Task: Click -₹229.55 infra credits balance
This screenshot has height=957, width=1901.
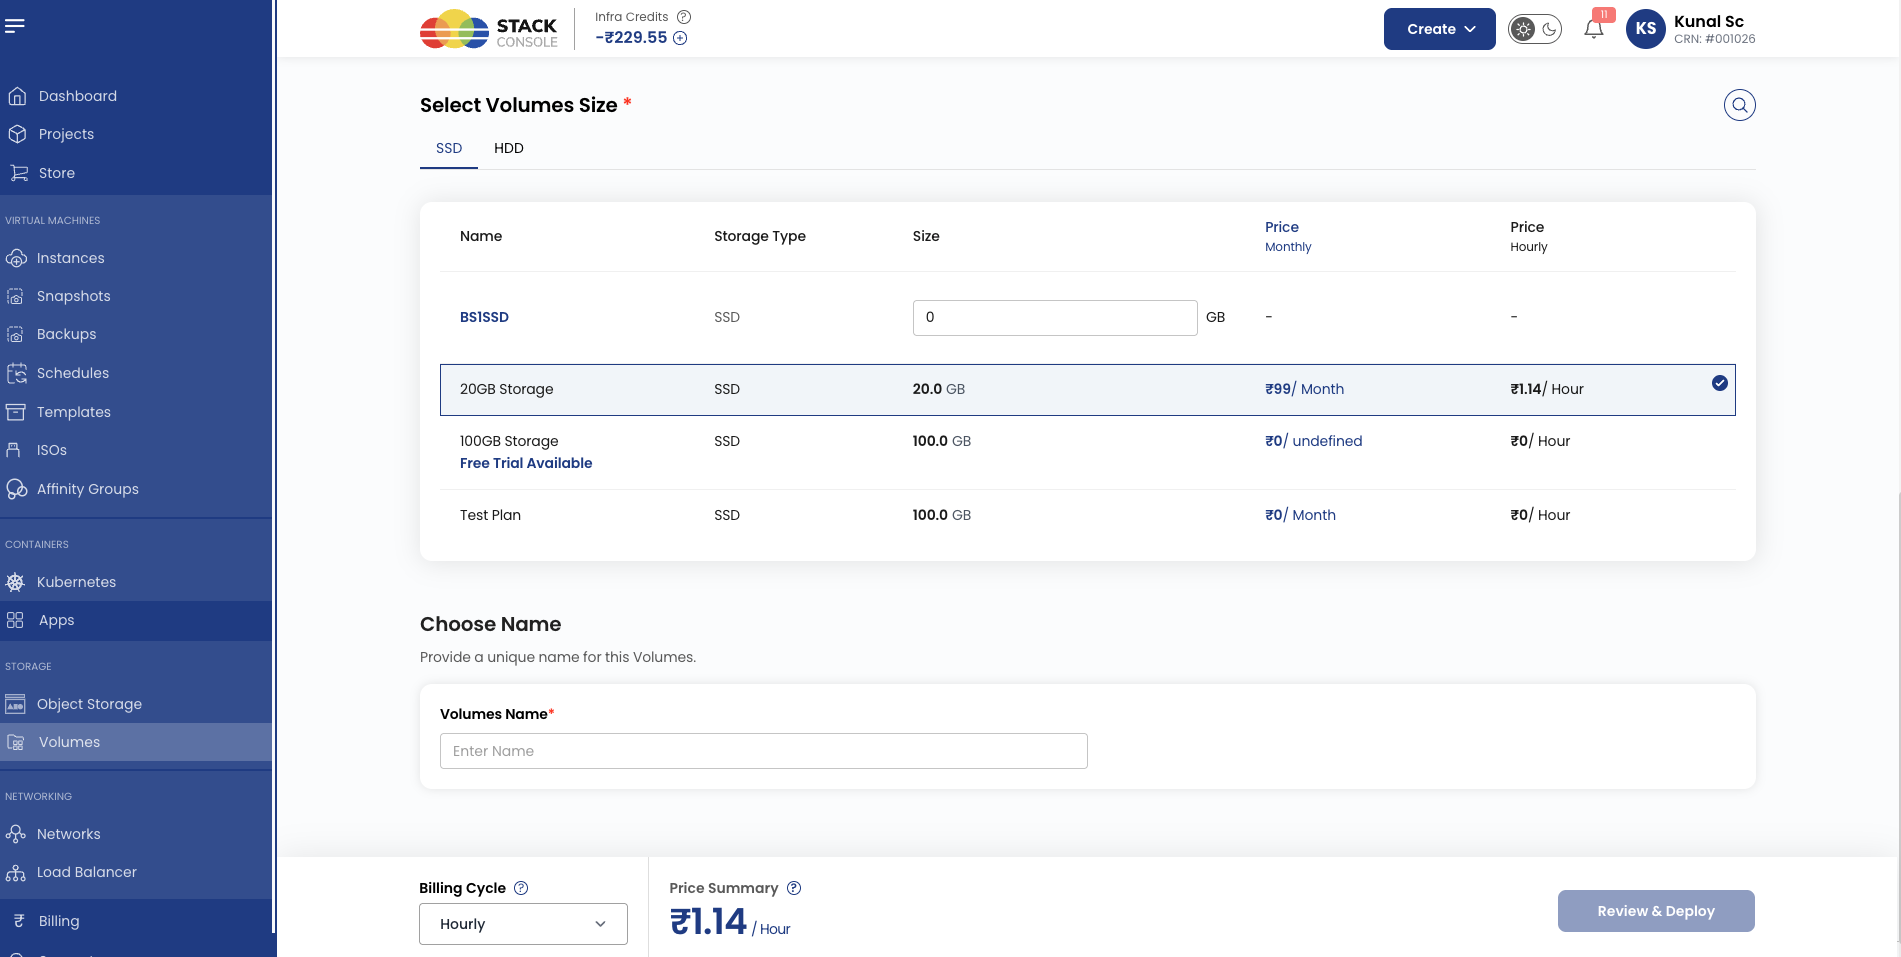Action: (631, 38)
